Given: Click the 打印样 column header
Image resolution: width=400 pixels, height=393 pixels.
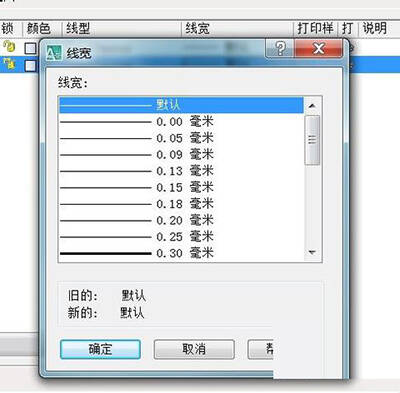Looking at the screenshot, I should coord(316,28).
